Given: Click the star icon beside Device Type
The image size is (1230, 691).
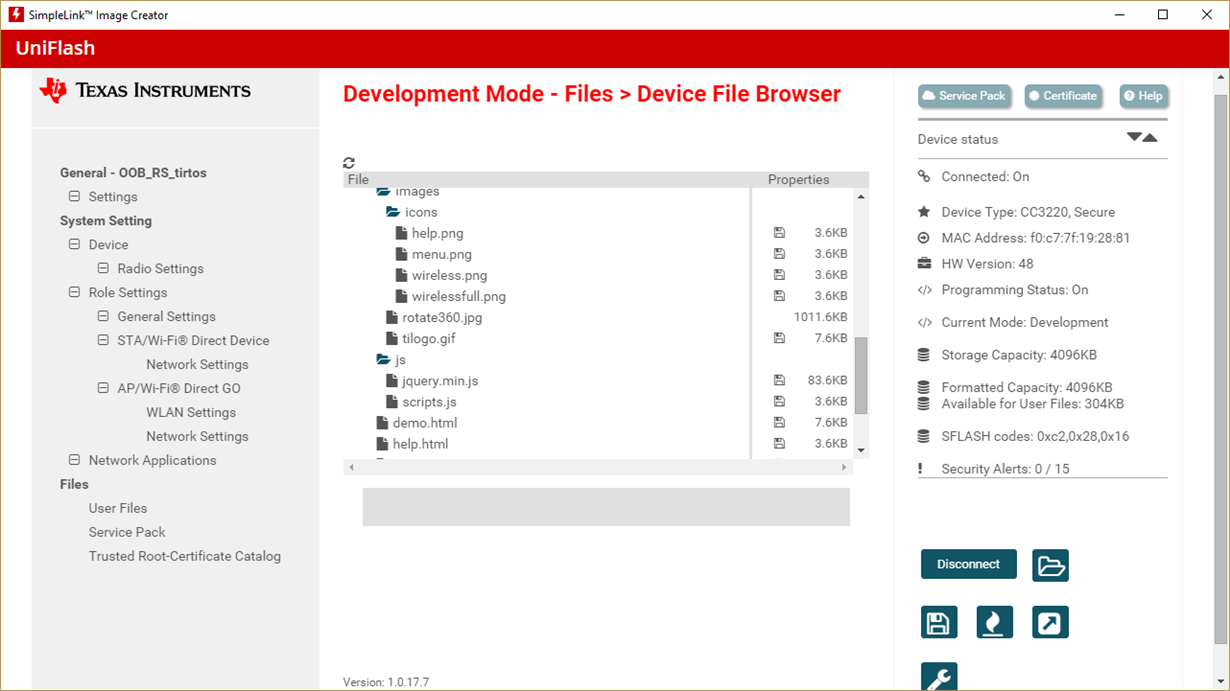Looking at the screenshot, I should [924, 212].
